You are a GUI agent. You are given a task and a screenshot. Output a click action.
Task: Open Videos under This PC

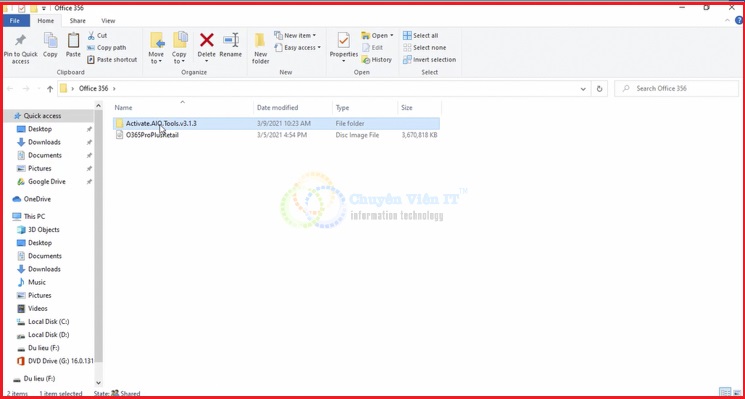pyautogui.click(x=38, y=308)
